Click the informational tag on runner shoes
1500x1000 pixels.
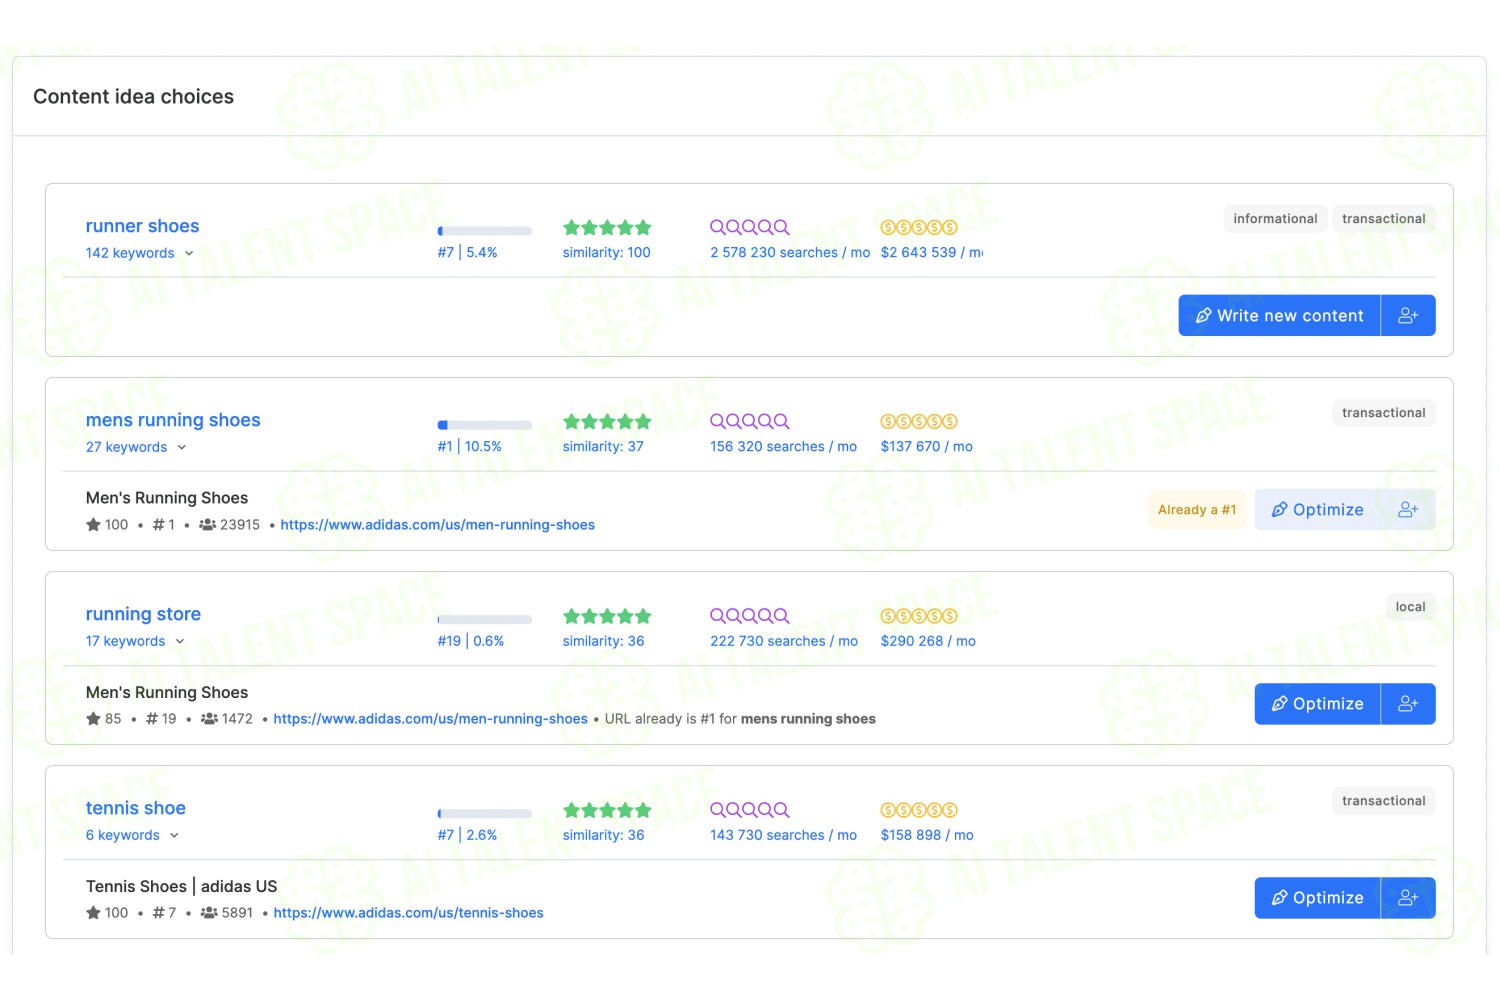[1275, 218]
